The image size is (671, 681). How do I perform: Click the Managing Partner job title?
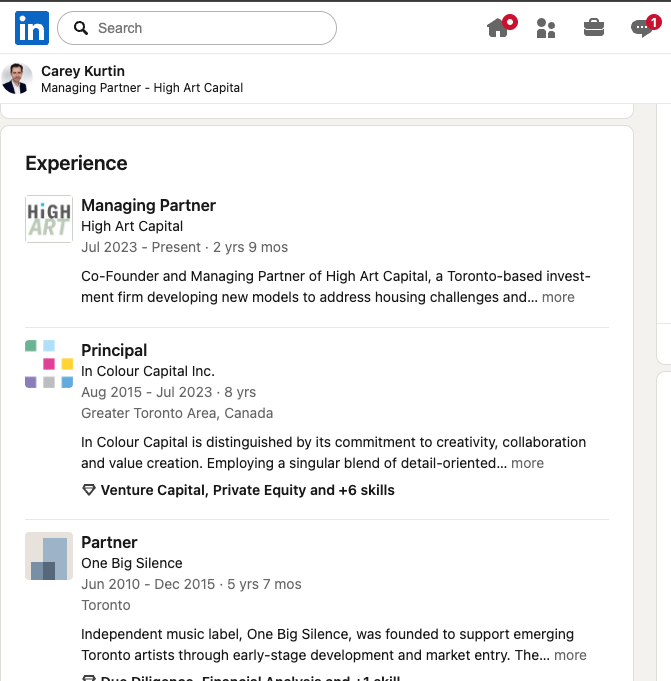[x=149, y=205]
